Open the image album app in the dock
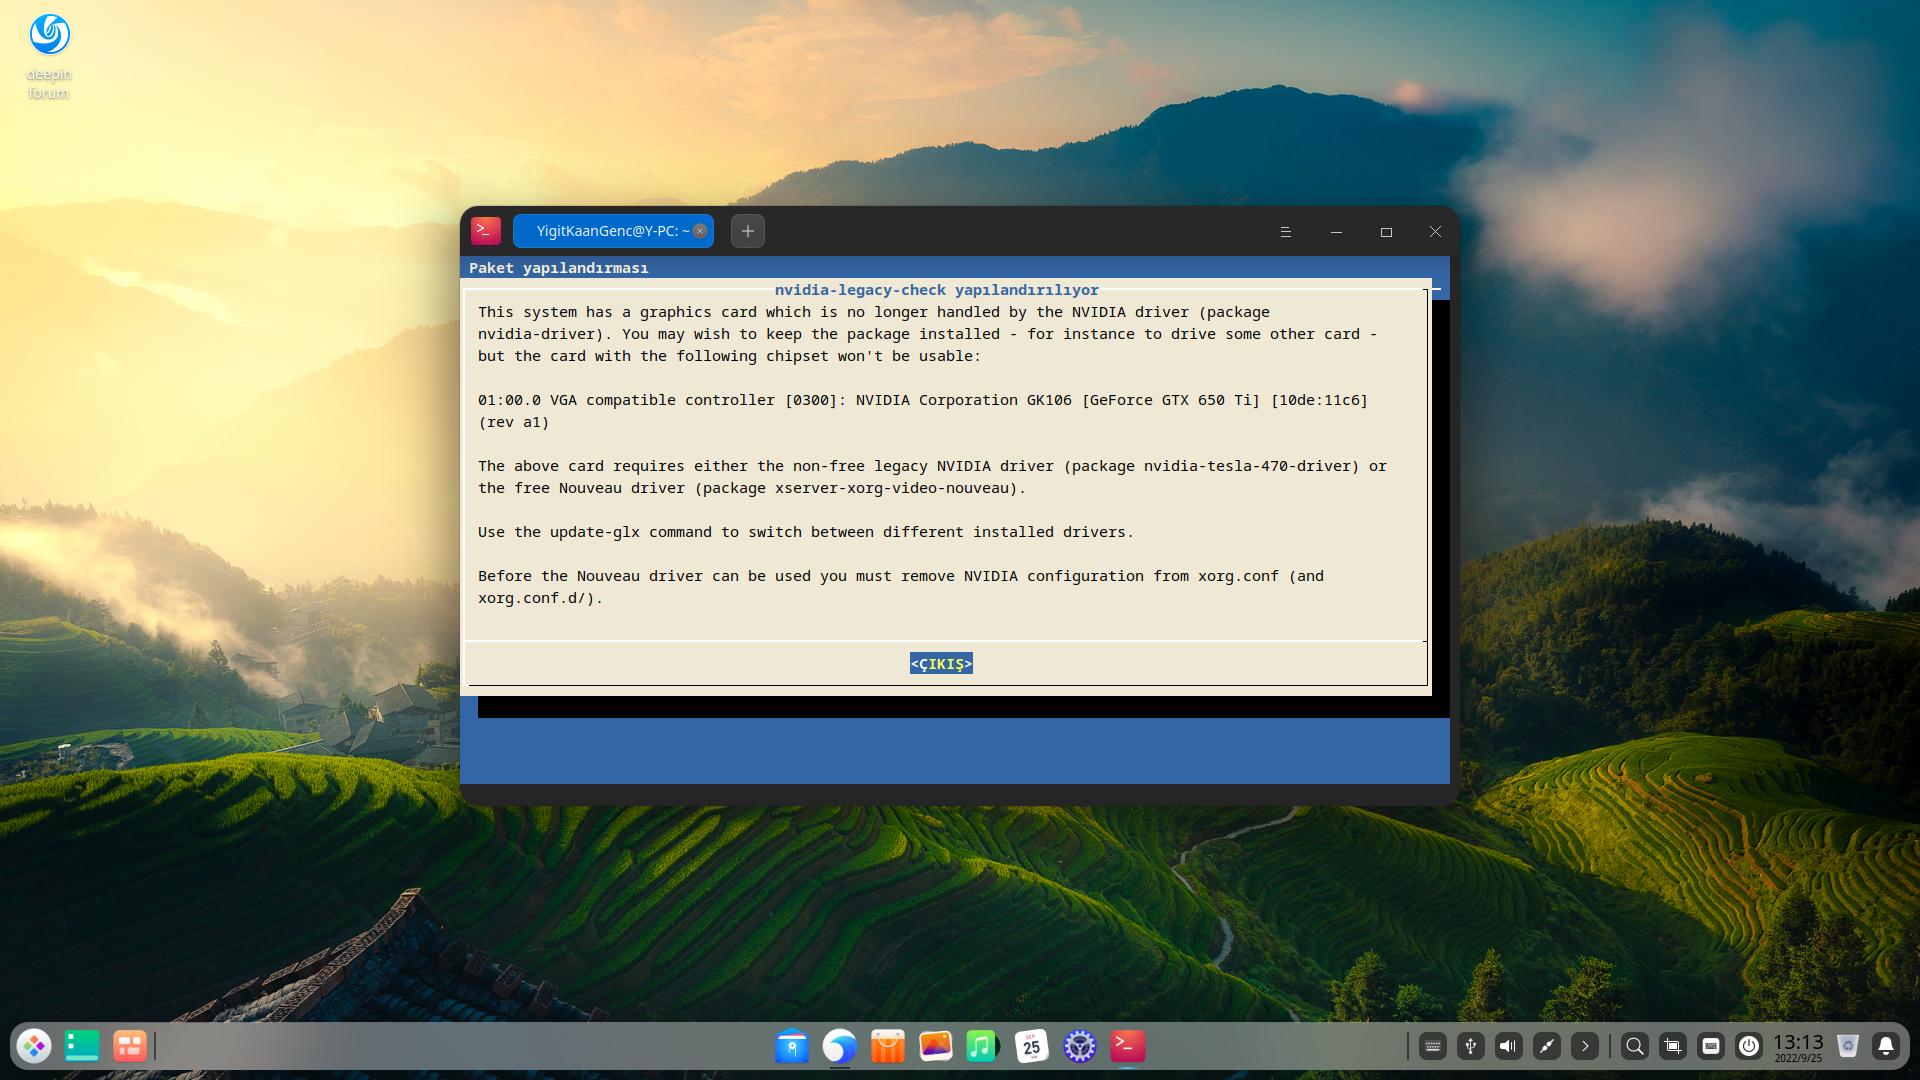 click(936, 1046)
